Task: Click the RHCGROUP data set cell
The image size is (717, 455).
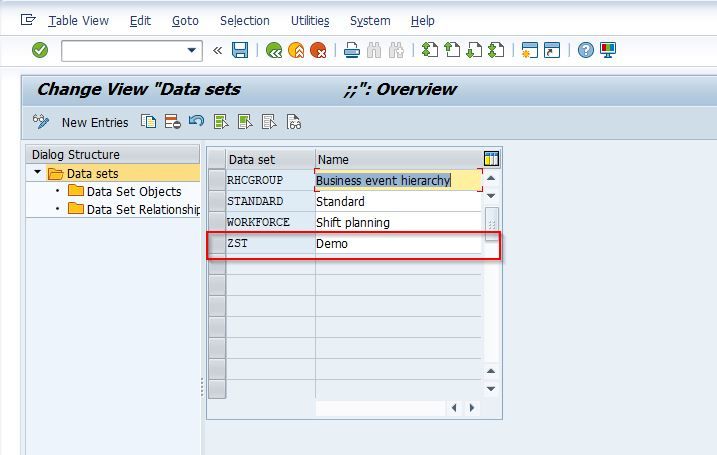Action: pyautogui.click(x=270, y=180)
